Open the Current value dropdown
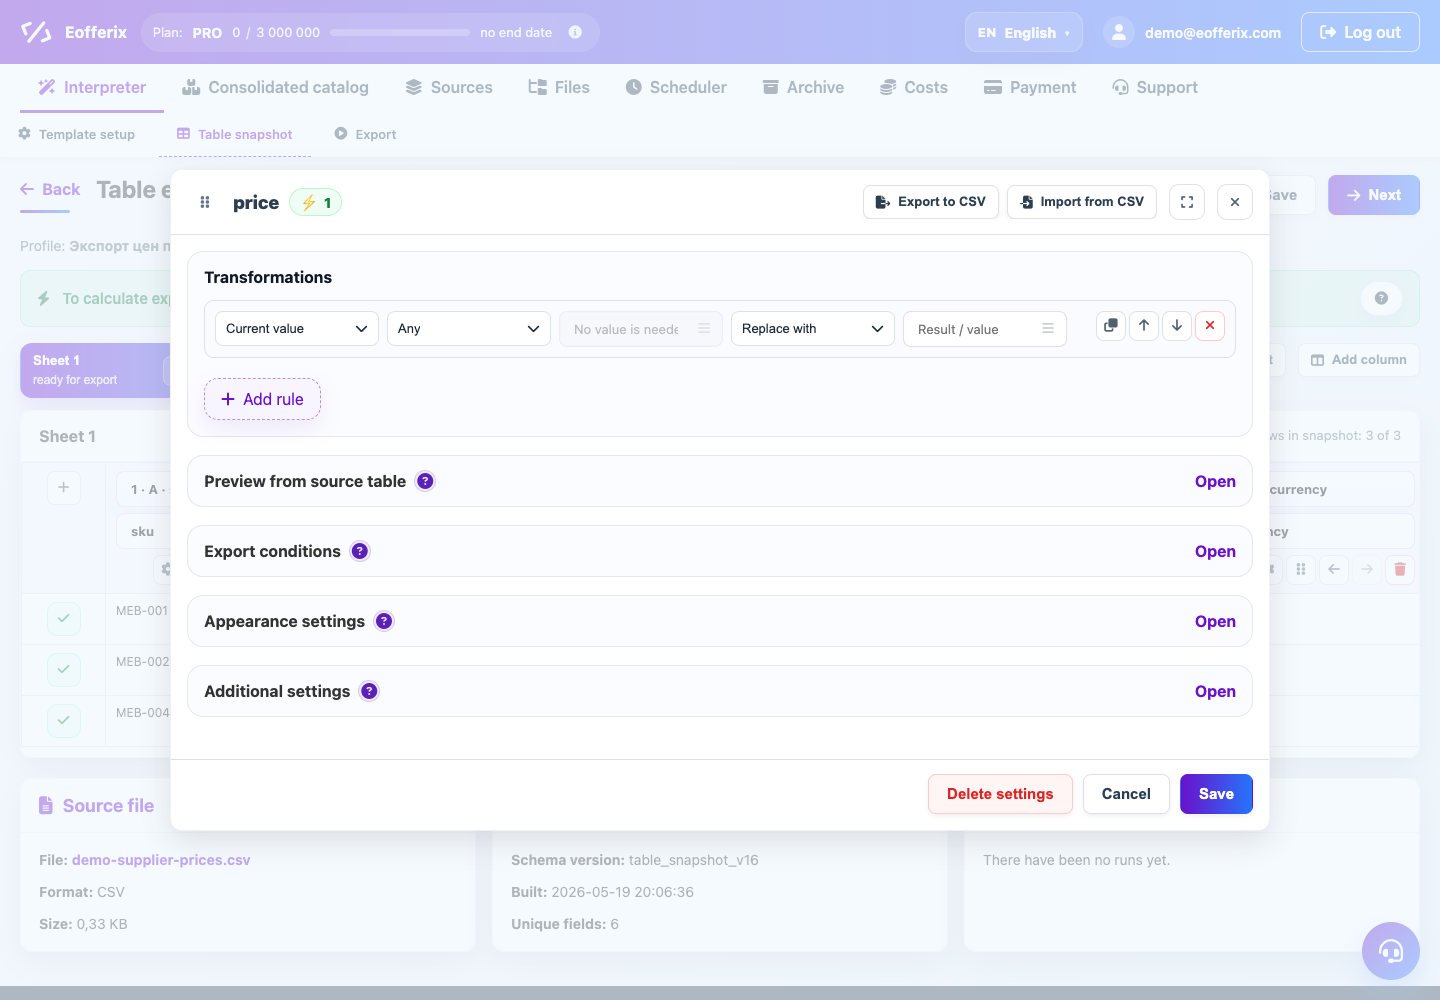 point(297,328)
